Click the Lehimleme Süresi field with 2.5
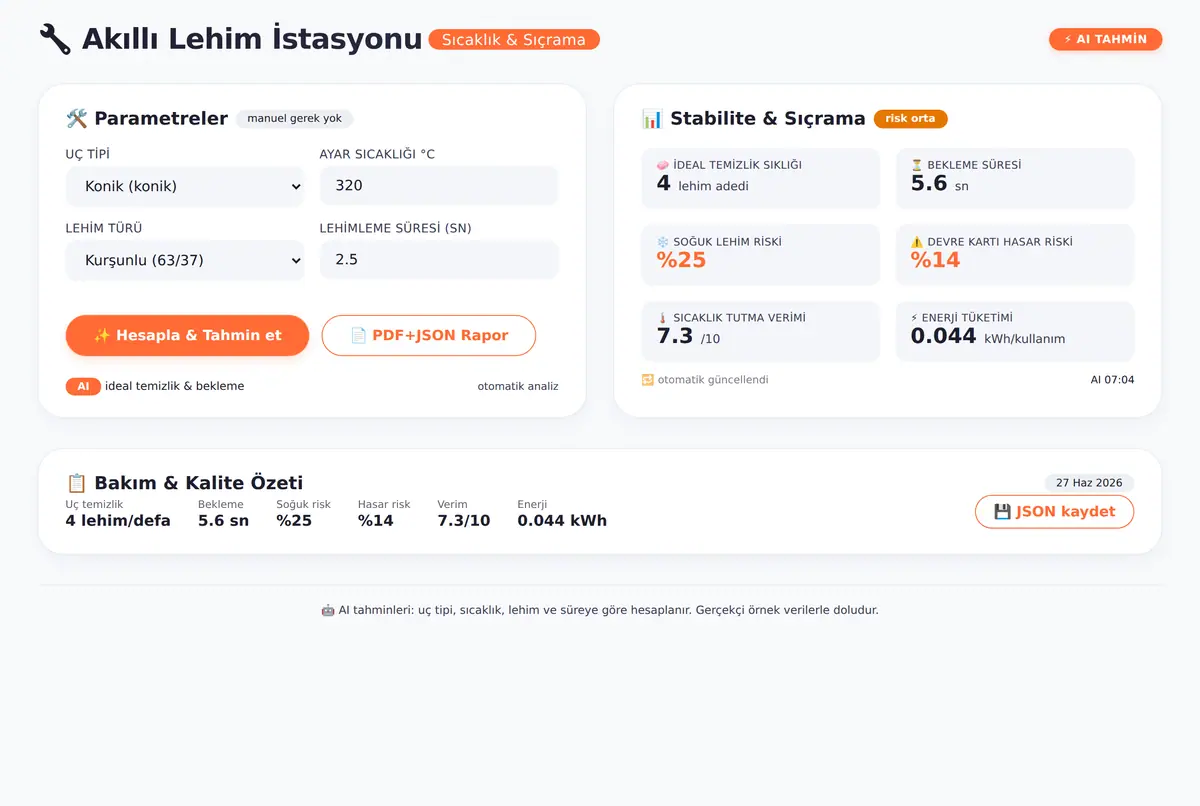 pos(439,260)
